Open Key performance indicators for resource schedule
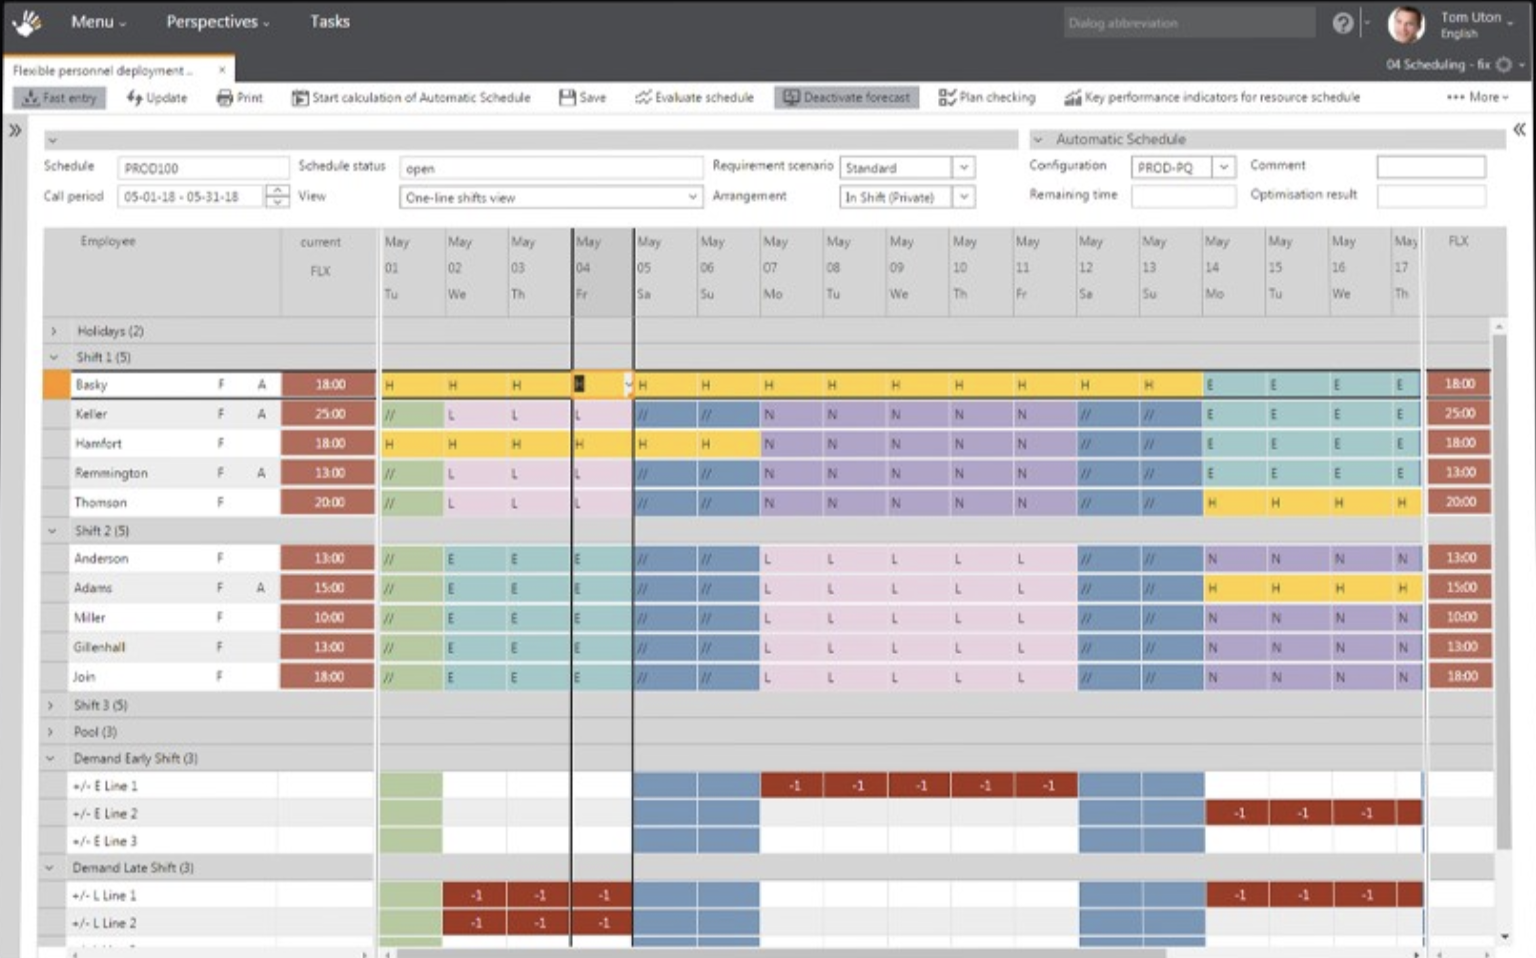The image size is (1536, 958). 1073,97
